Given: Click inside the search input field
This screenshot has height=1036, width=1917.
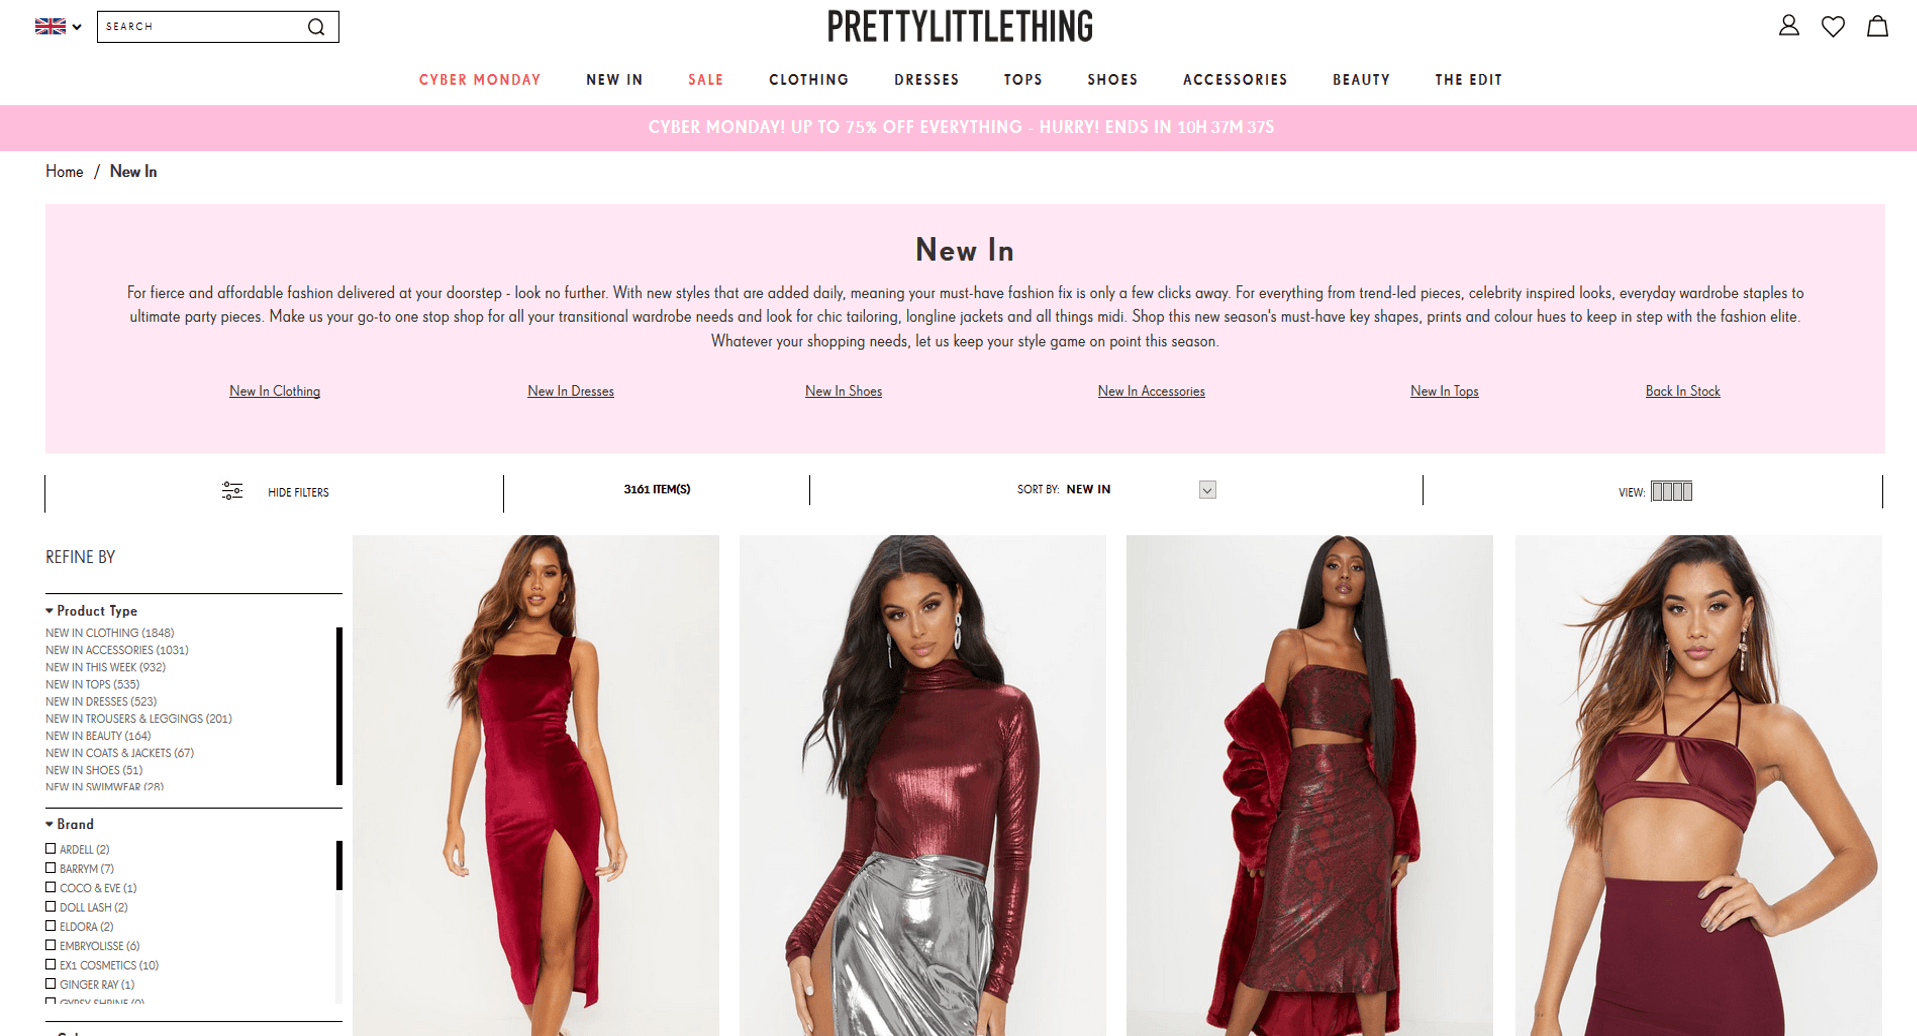Looking at the screenshot, I should tap(200, 27).
